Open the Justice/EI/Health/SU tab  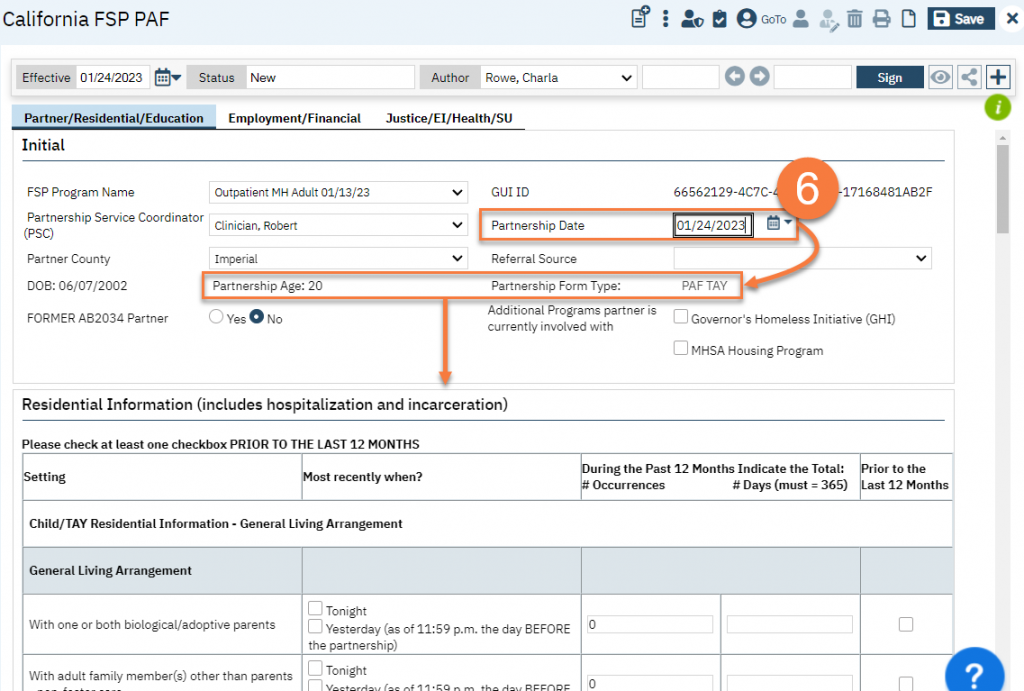coord(449,118)
